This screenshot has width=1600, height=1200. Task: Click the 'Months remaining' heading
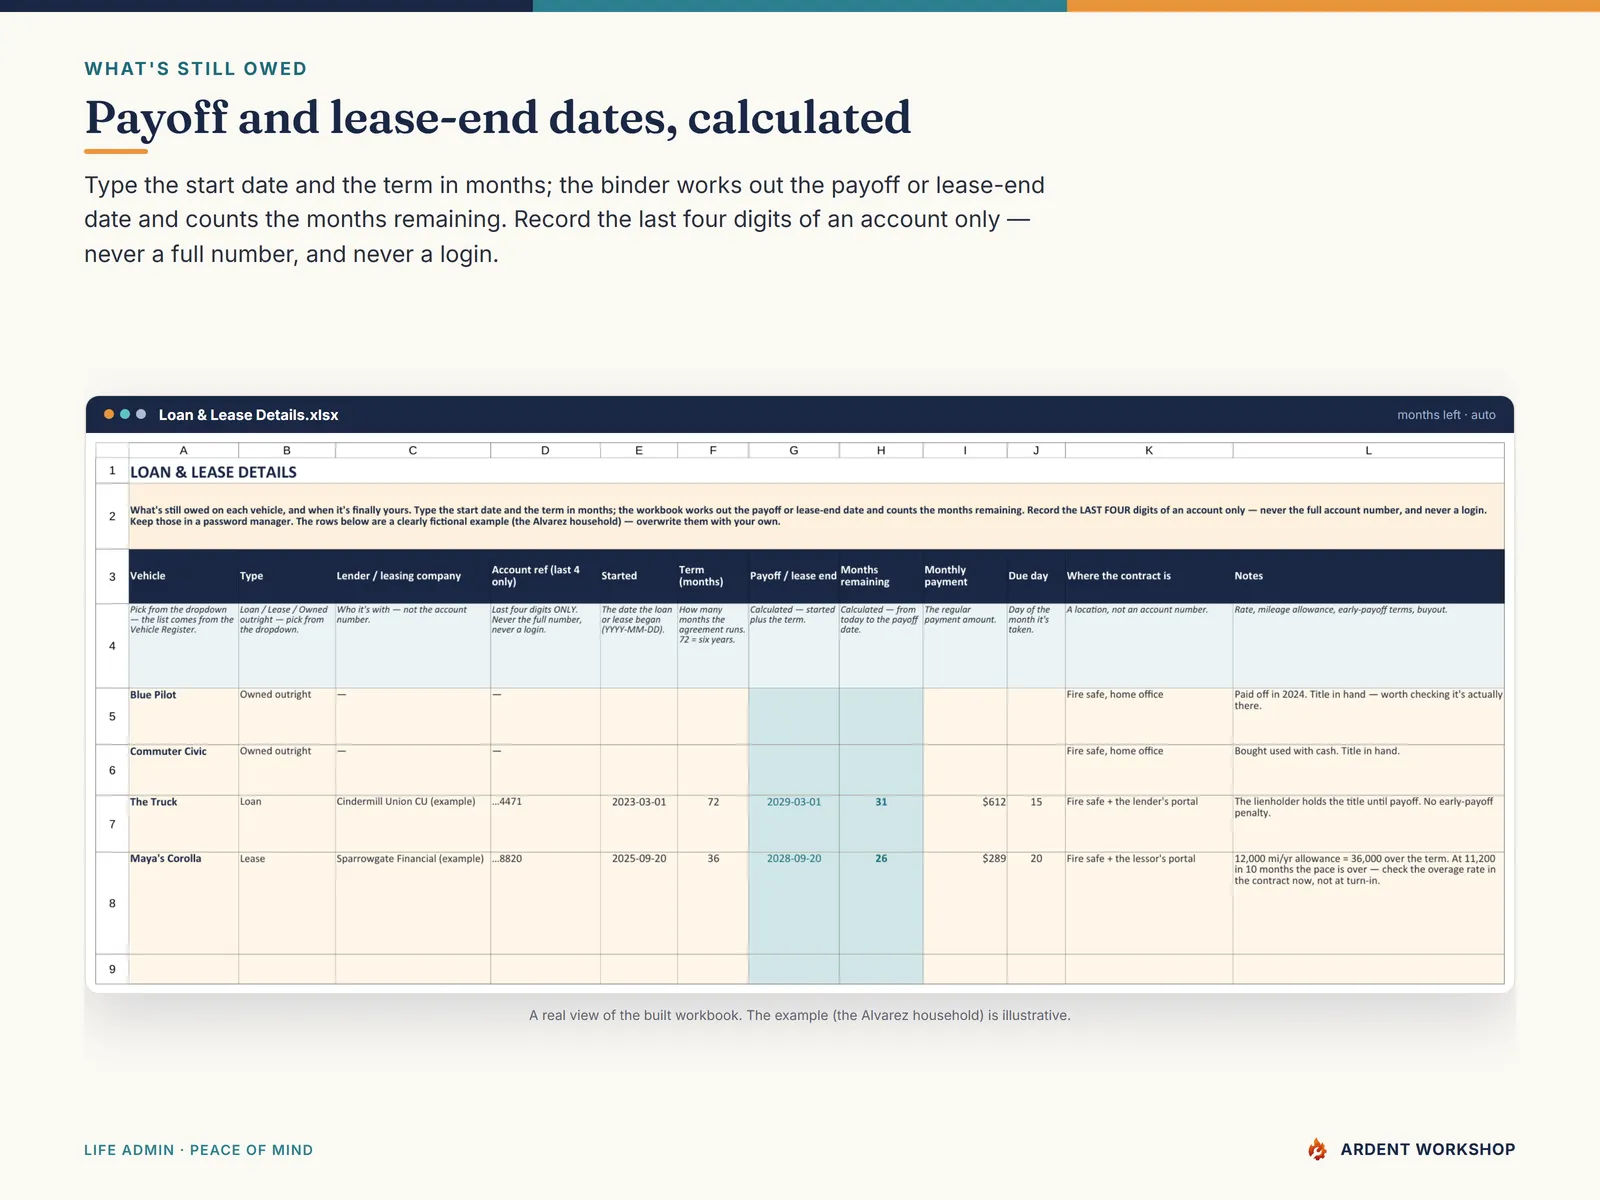click(881, 576)
